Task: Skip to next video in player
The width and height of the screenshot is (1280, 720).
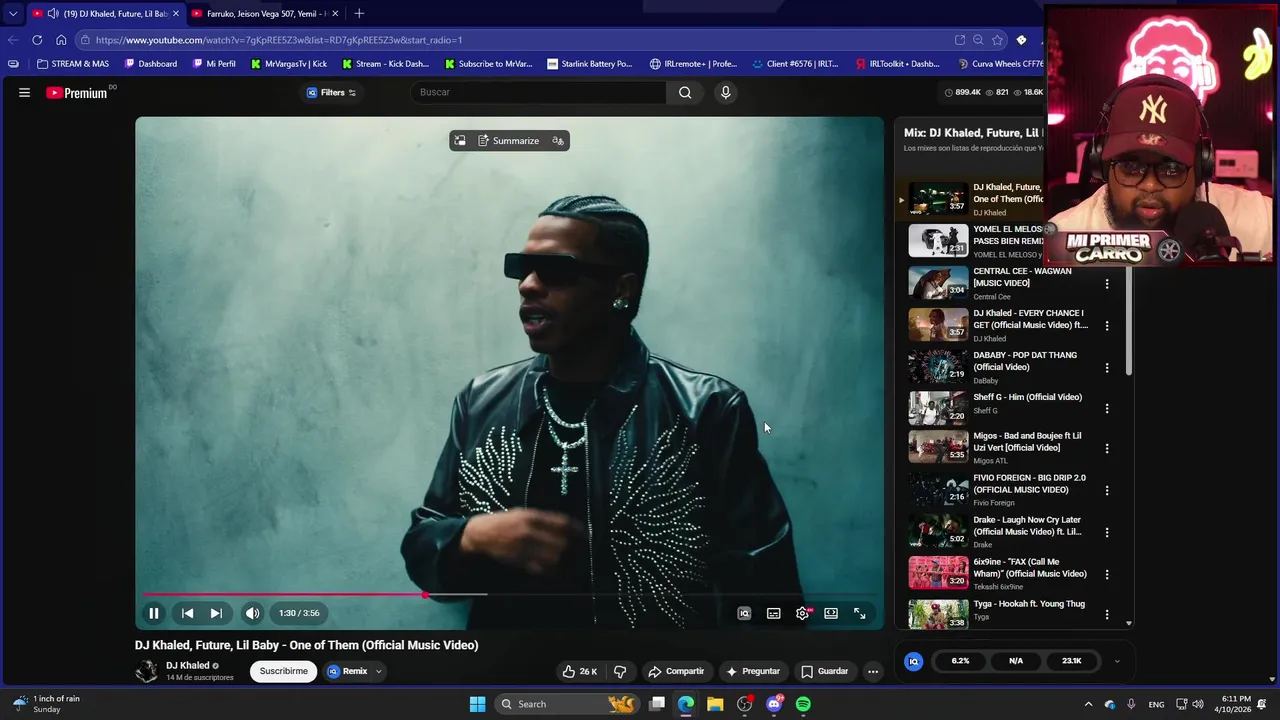Action: pos(216,613)
